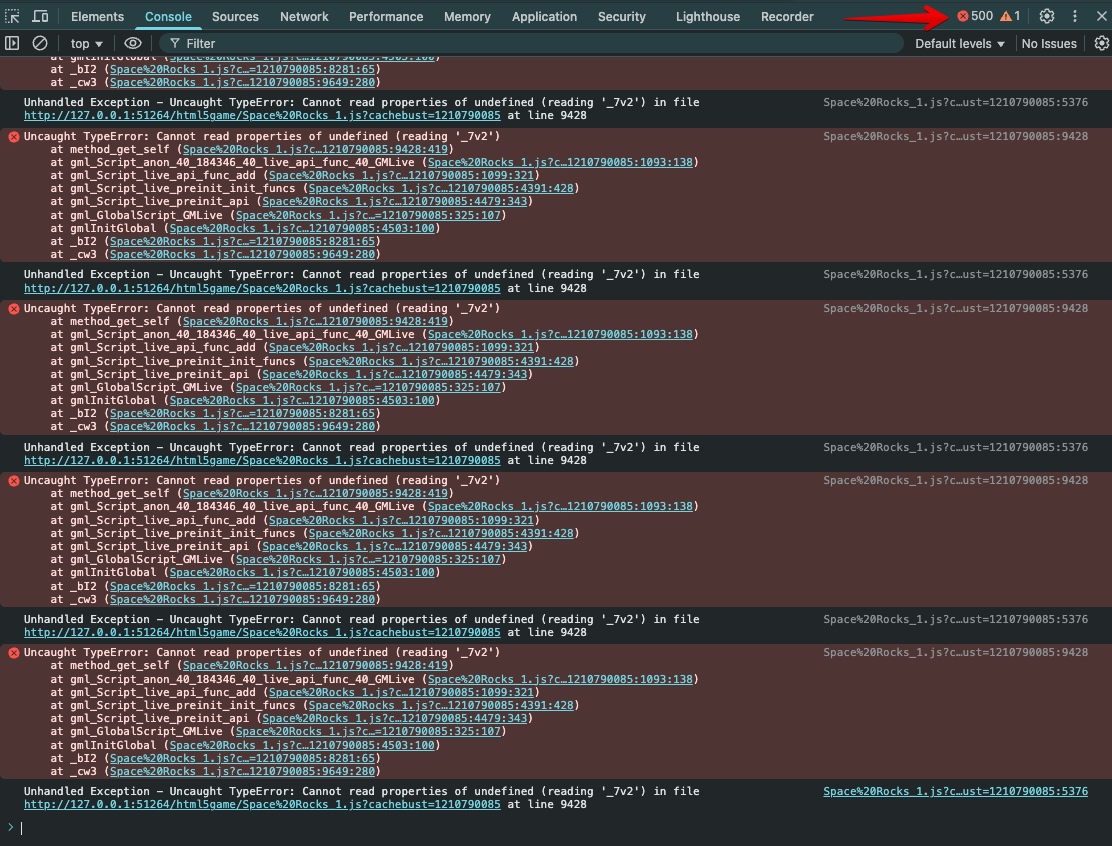
Task: Click the No Issues button
Action: (x=1049, y=43)
